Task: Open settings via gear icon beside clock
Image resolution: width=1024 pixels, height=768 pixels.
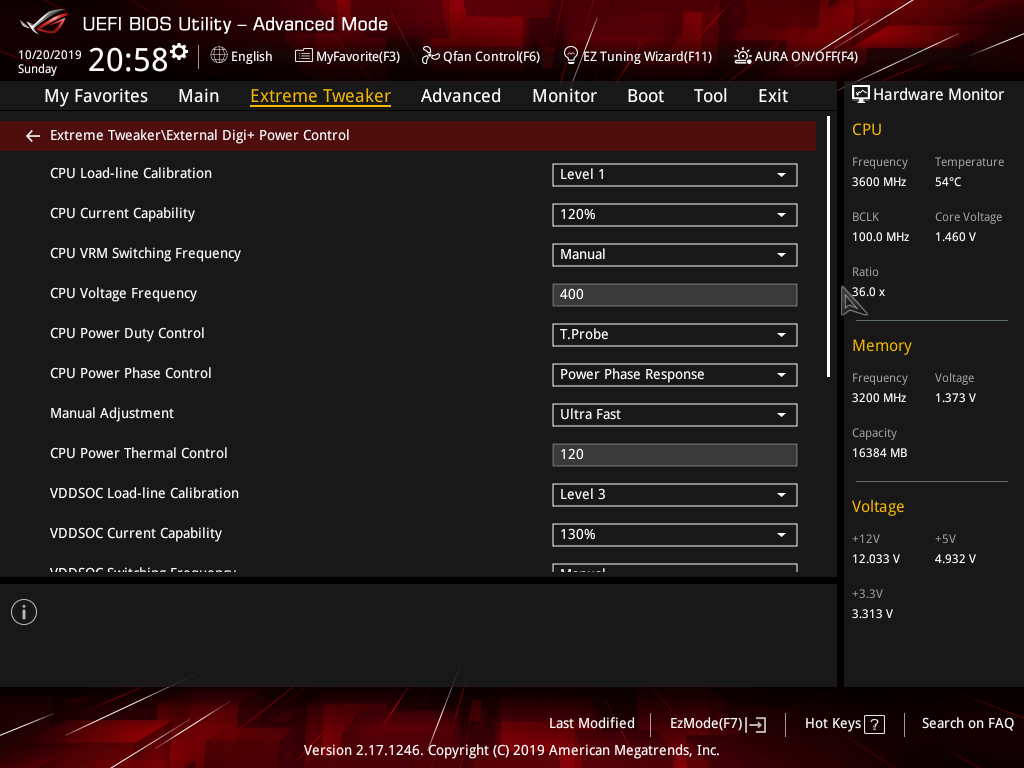Action: tap(179, 52)
